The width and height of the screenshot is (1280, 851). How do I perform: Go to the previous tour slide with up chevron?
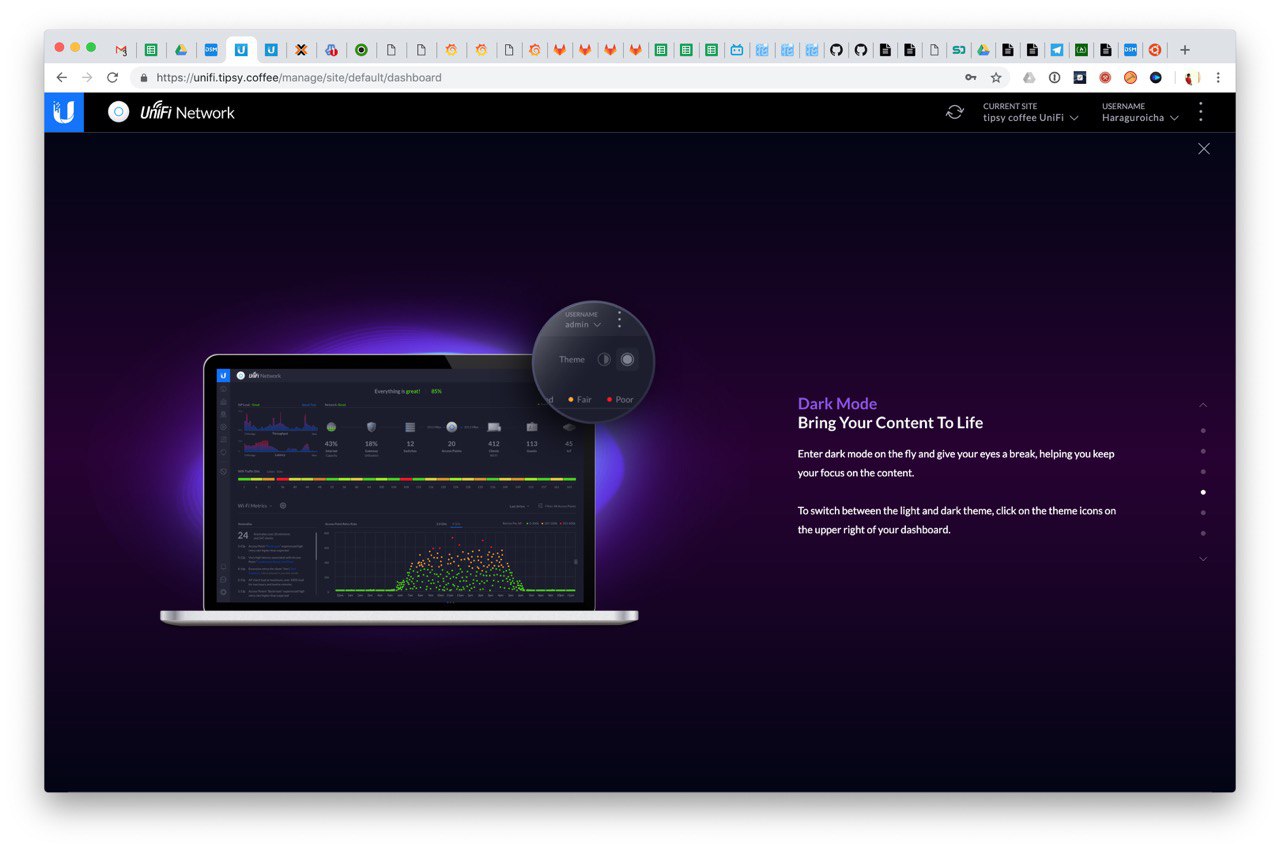pos(1203,405)
